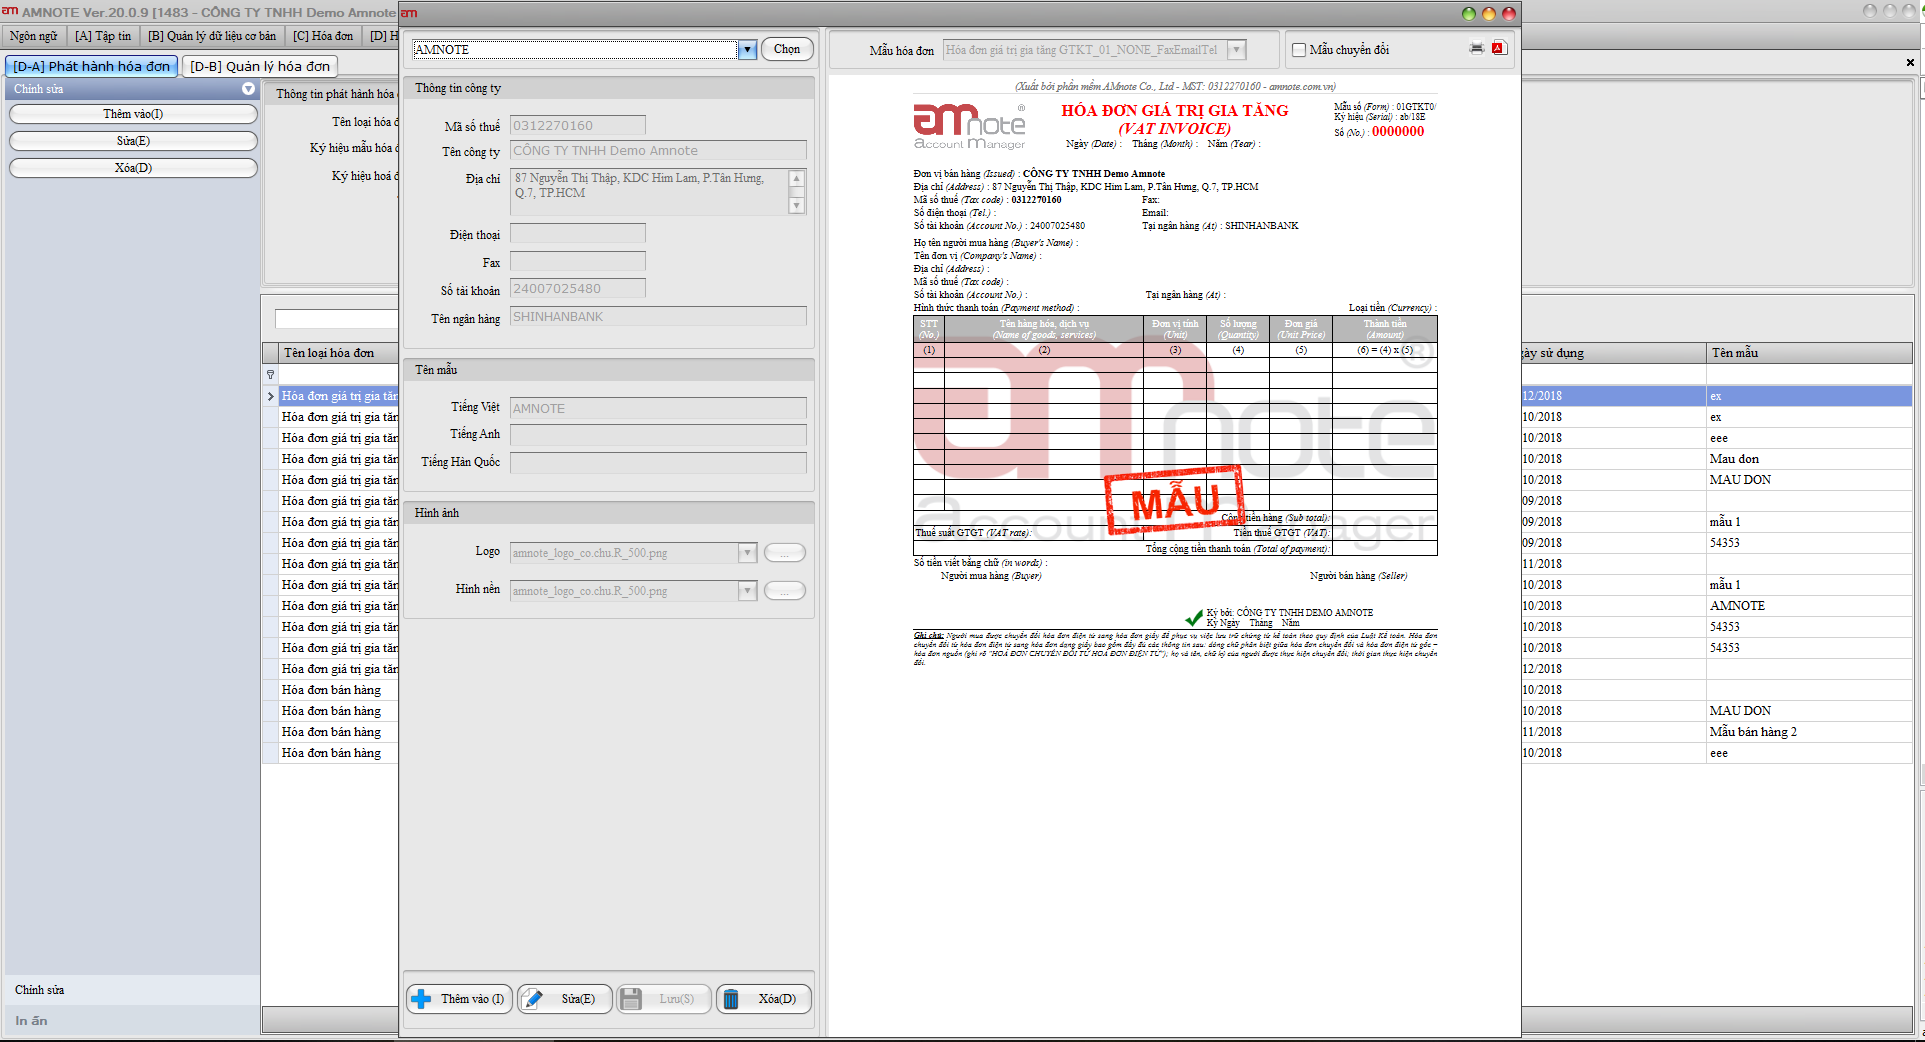Open the AMNOTE template dropdown arrow
Image resolution: width=1925 pixels, height=1042 pixels.
click(x=747, y=50)
